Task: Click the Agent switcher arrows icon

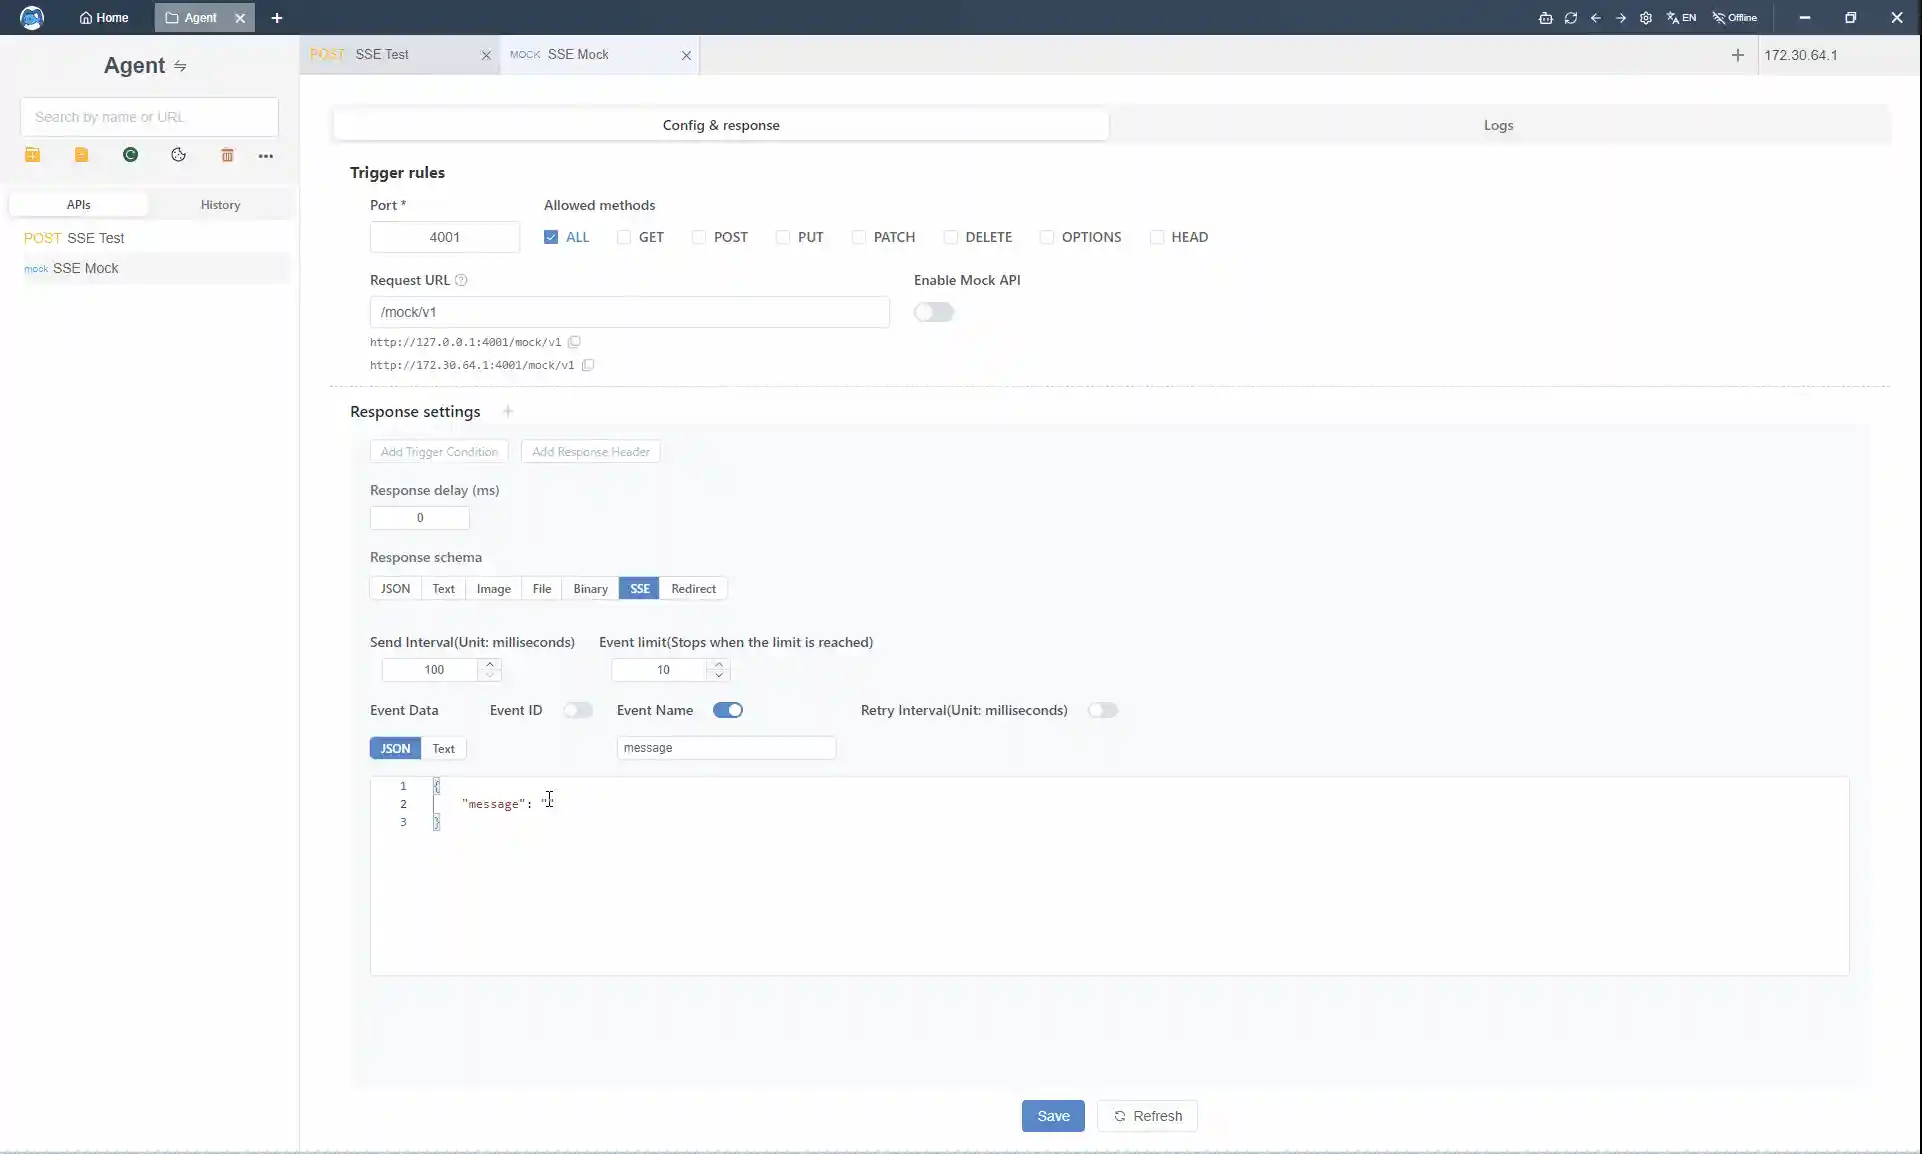Action: (180, 66)
